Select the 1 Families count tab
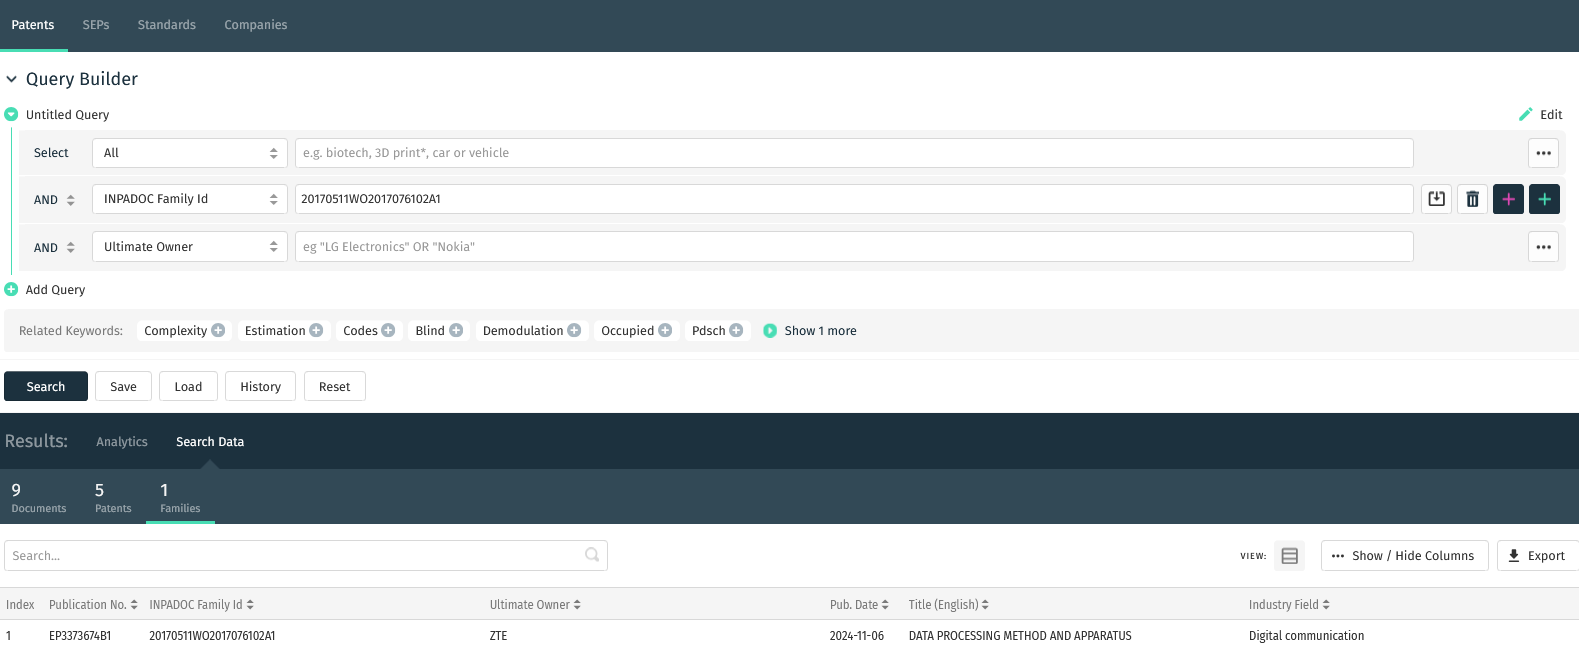This screenshot has width=1579, height=650. coord(180,497)
